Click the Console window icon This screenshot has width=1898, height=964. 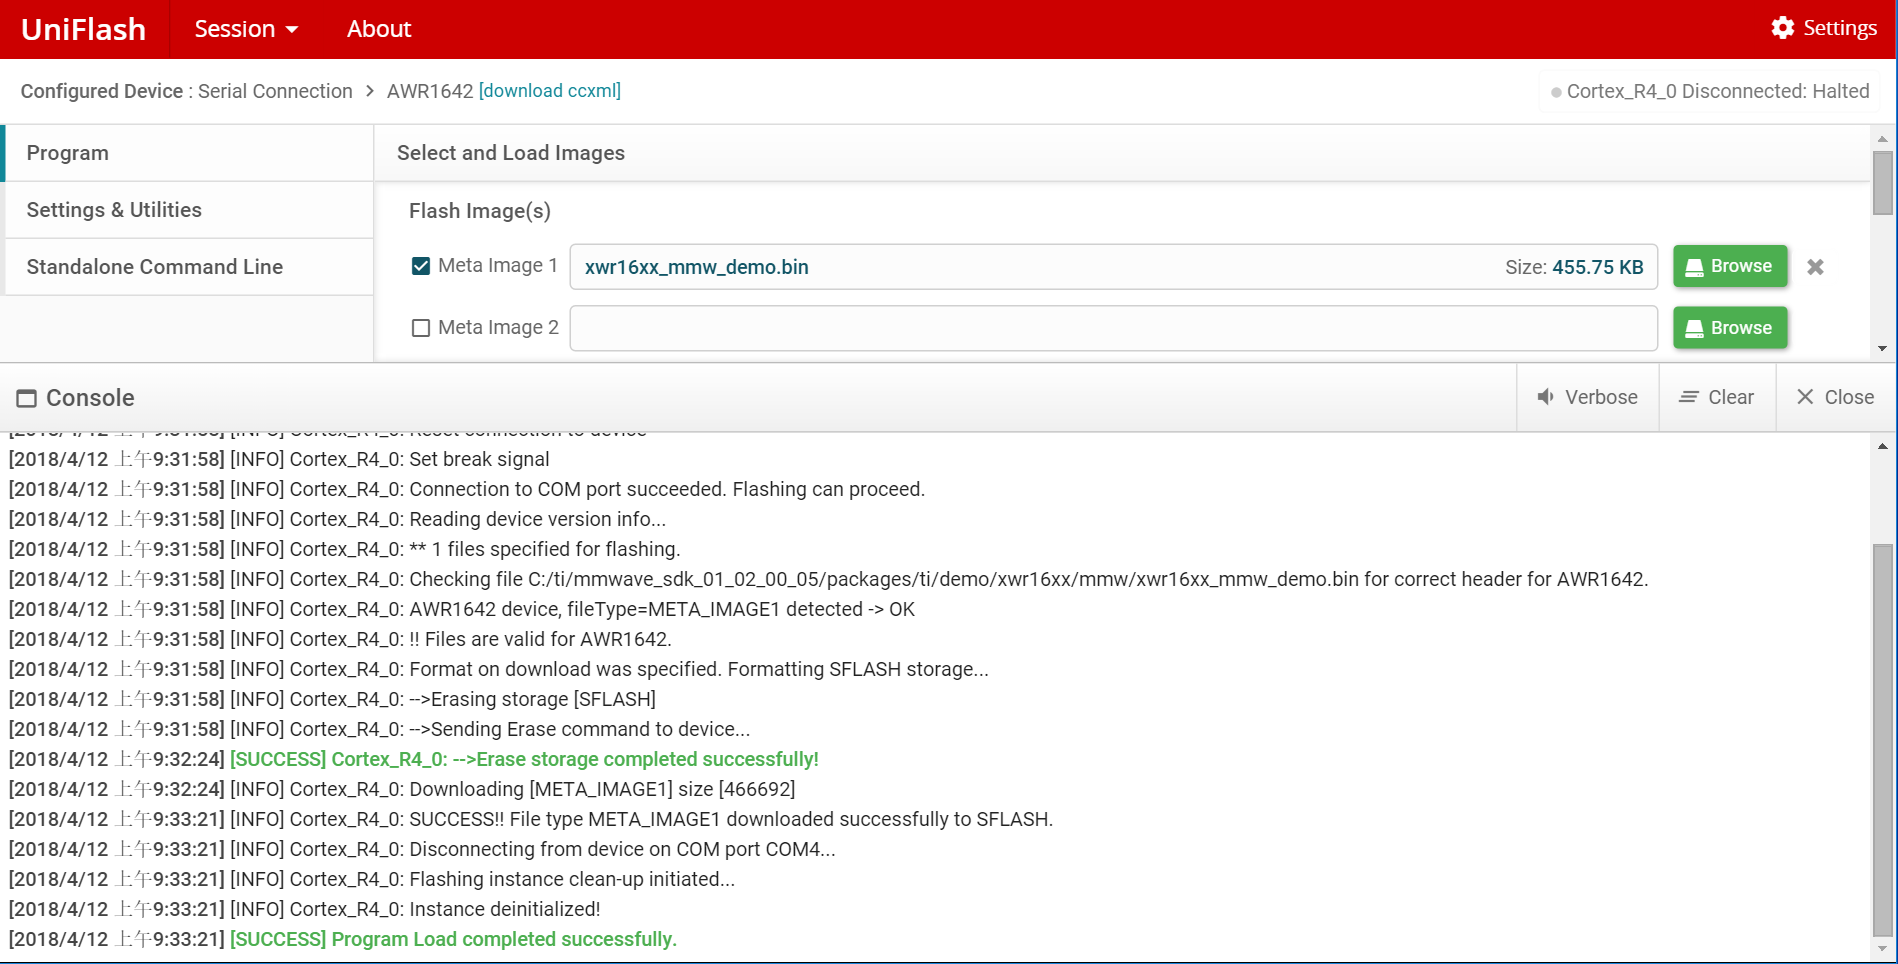pos(27,398)
